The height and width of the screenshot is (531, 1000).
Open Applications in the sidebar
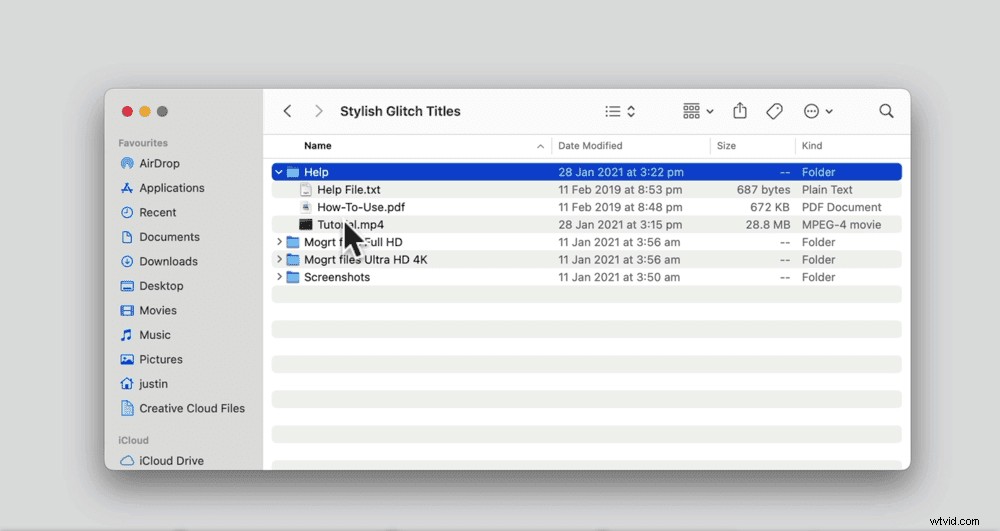coord(171,188)
